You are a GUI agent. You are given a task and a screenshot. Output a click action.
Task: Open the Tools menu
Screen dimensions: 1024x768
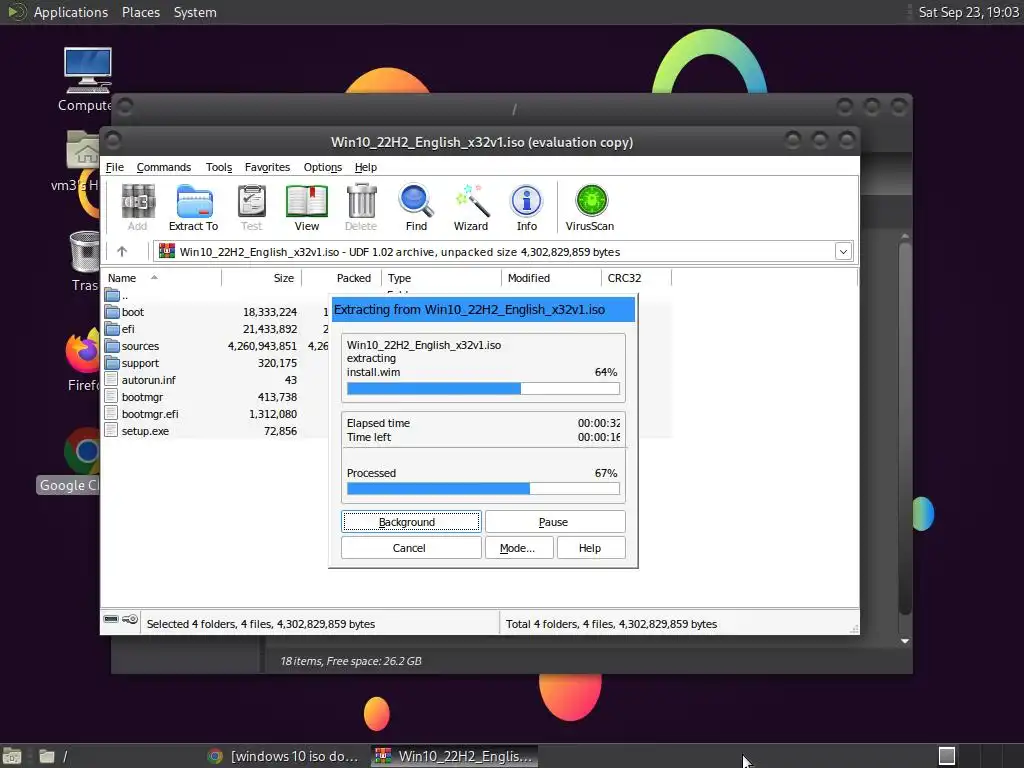point(219,167)
